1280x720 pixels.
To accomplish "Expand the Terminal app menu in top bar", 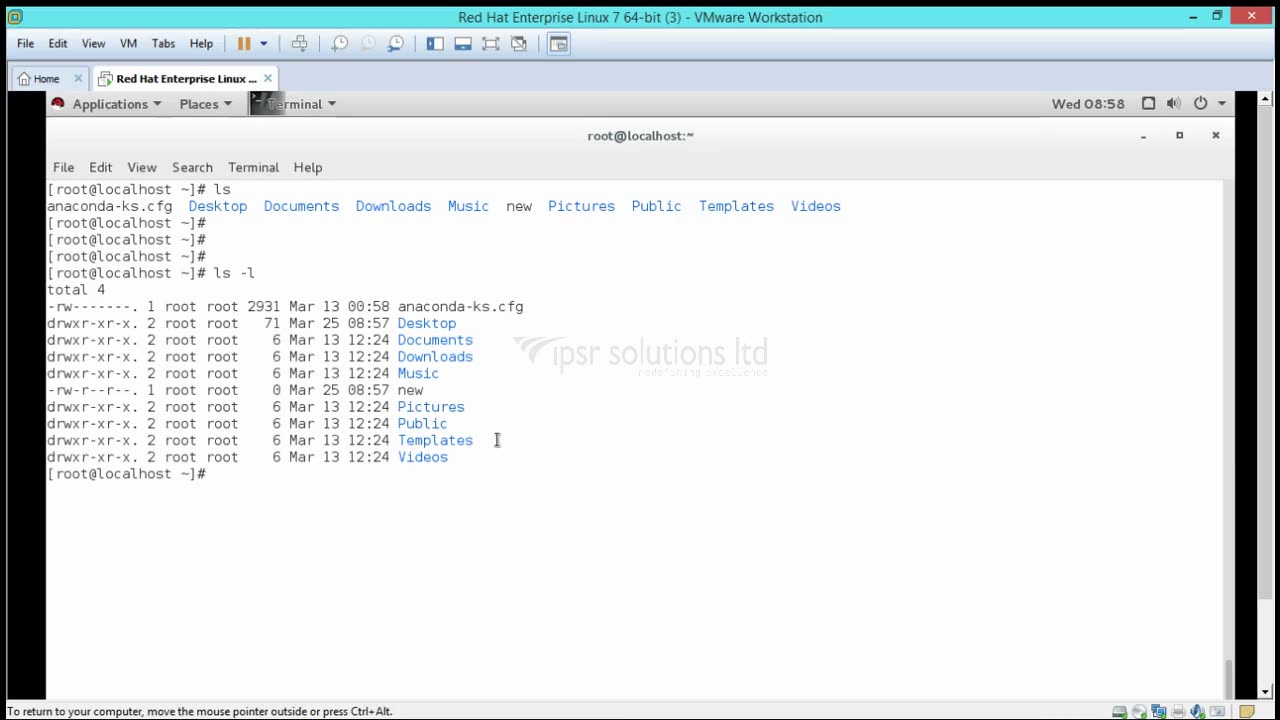I will coord(294,104).
